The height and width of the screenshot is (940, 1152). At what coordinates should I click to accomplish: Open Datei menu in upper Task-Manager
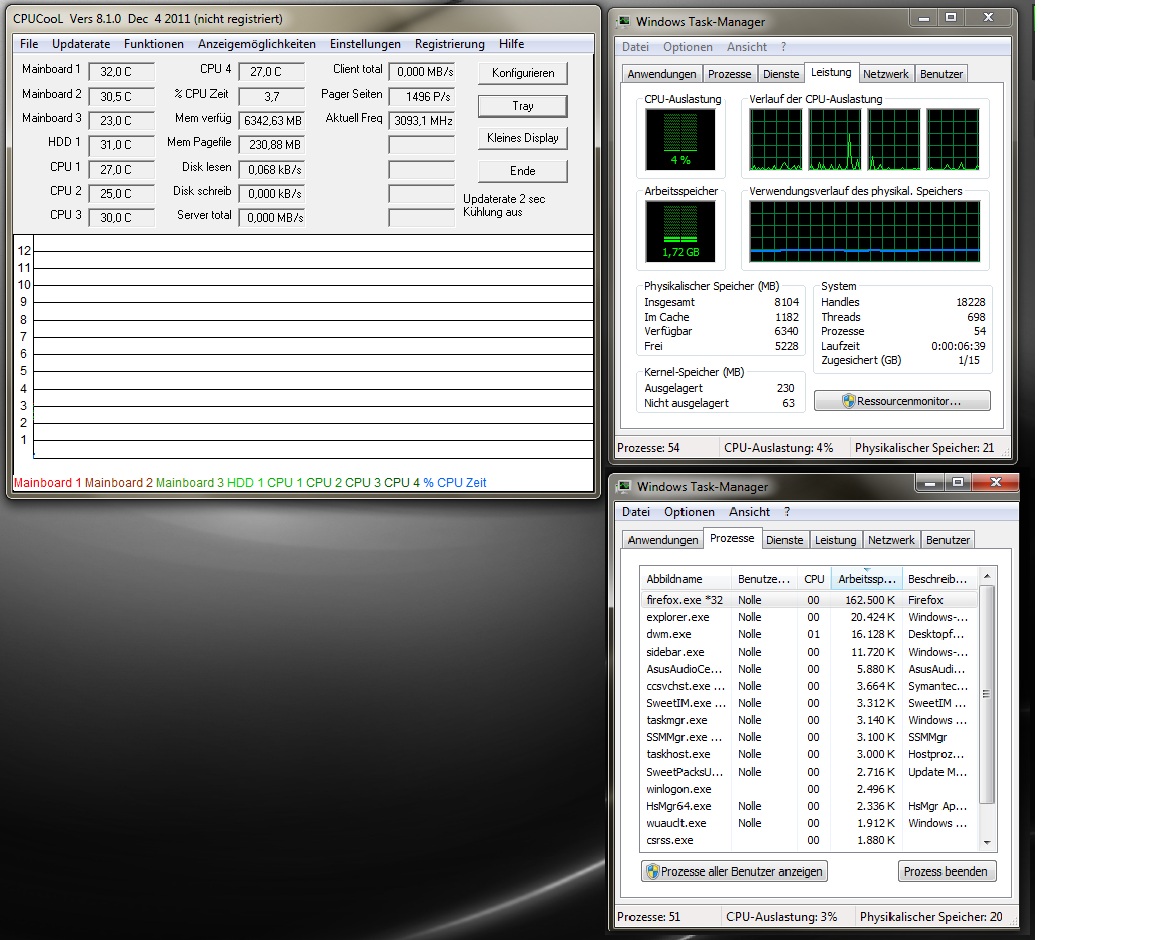click(x=636, y=47)
